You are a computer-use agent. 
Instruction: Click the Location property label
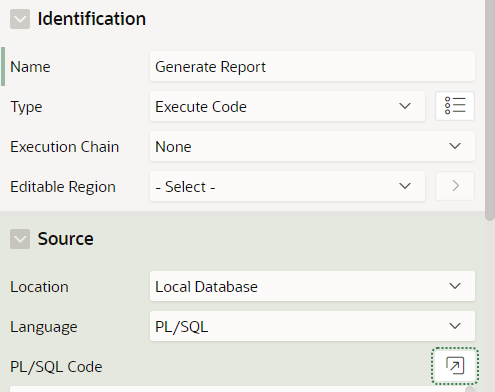point(39,287)
